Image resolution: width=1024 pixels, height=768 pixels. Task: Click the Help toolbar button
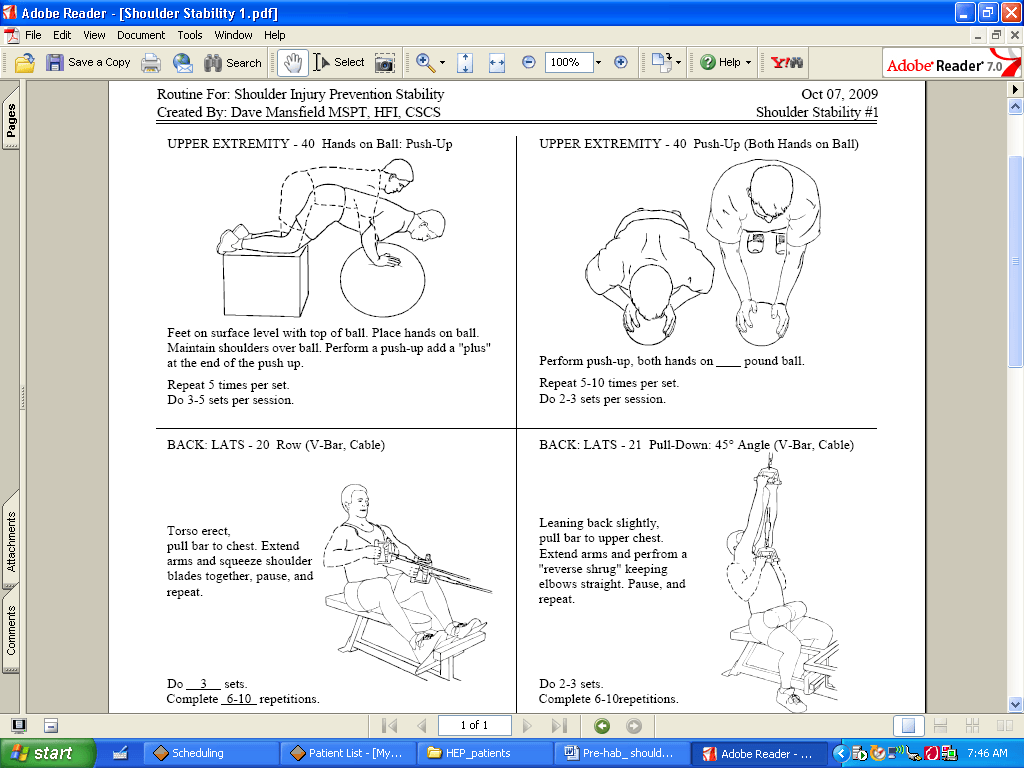720,63
